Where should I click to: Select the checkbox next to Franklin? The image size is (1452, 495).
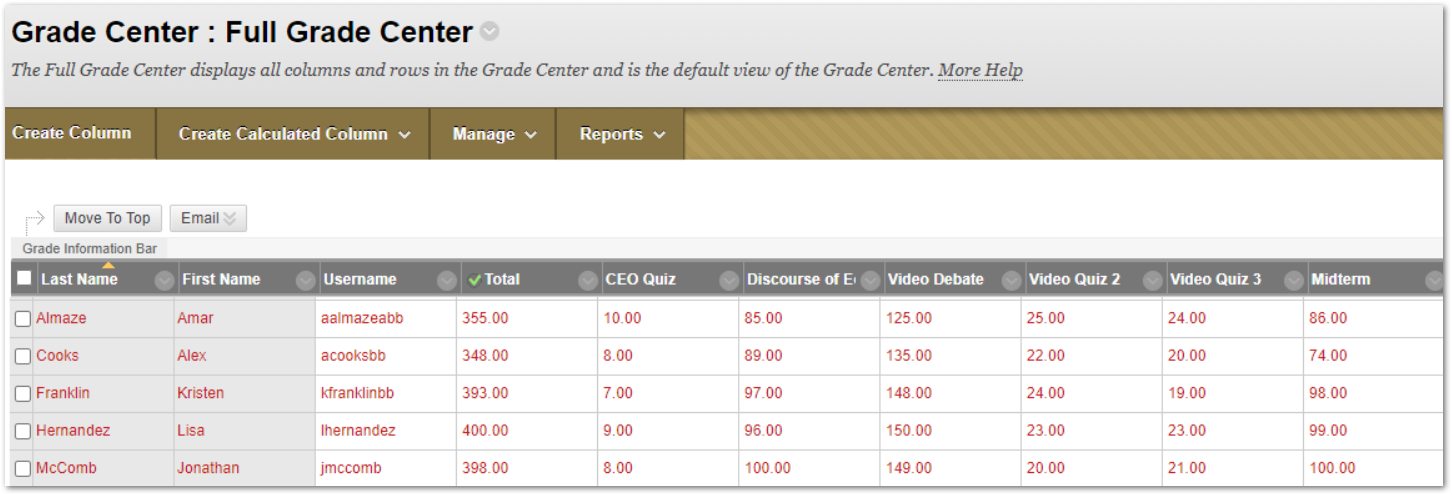tap(23, 394)
